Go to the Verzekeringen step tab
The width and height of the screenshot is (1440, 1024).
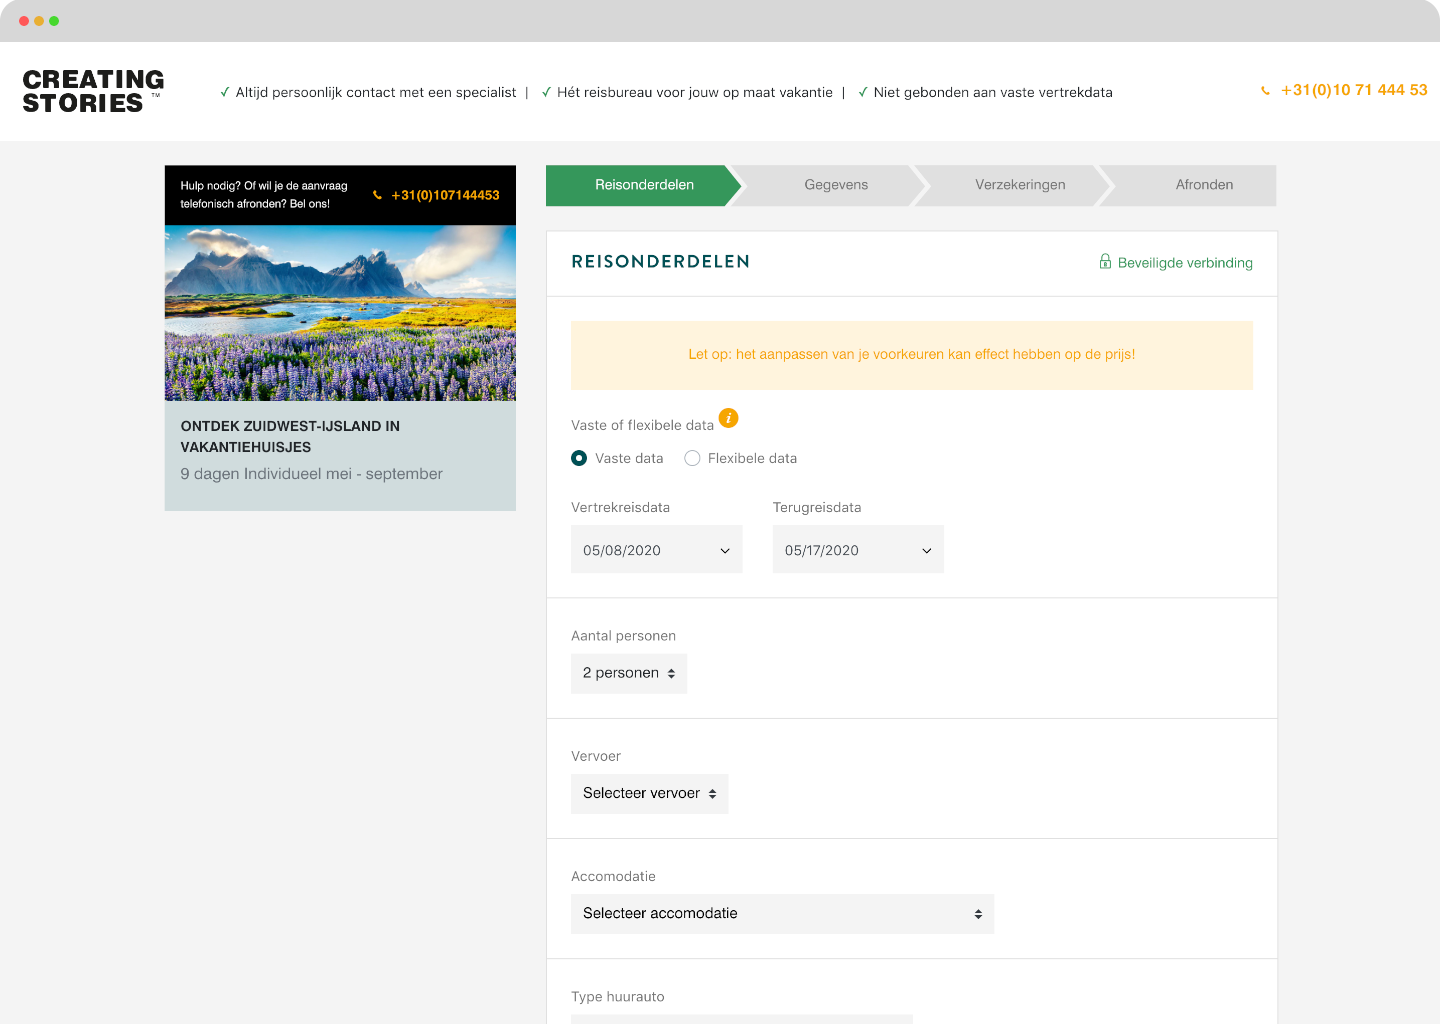pos(1020,185)
